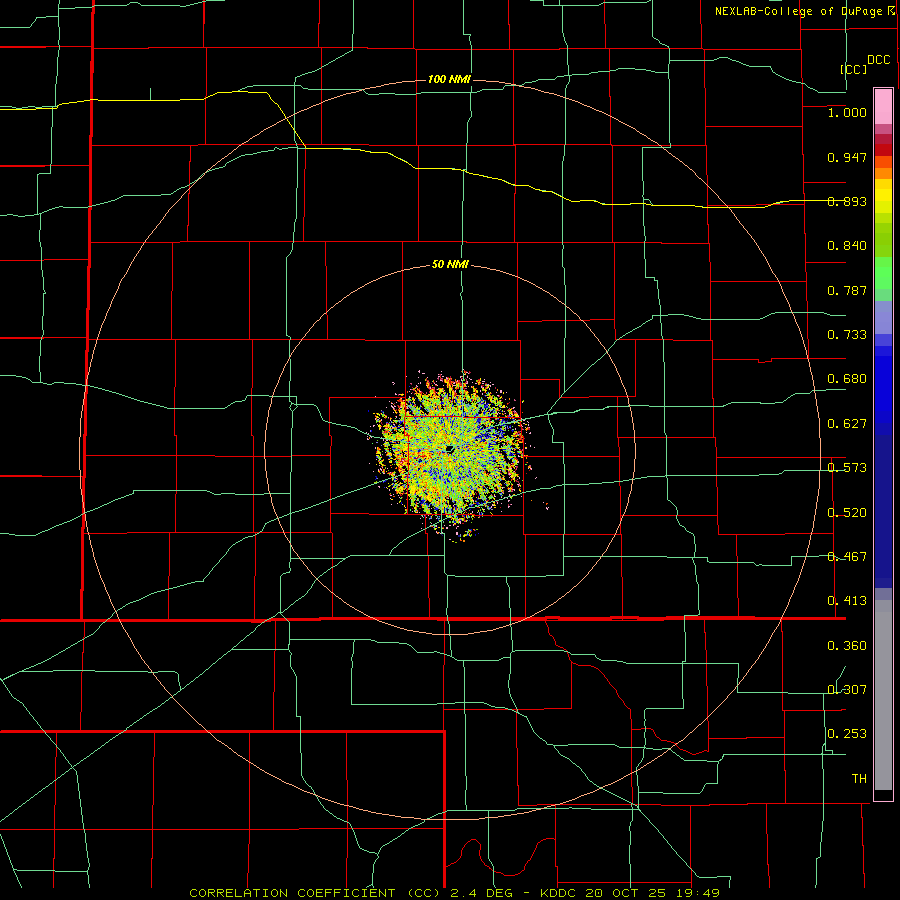Image resolution: width=900 pixels, height=900 pixels.
Task: Click the 0.840 color scale value
Action: click(847, 246)
